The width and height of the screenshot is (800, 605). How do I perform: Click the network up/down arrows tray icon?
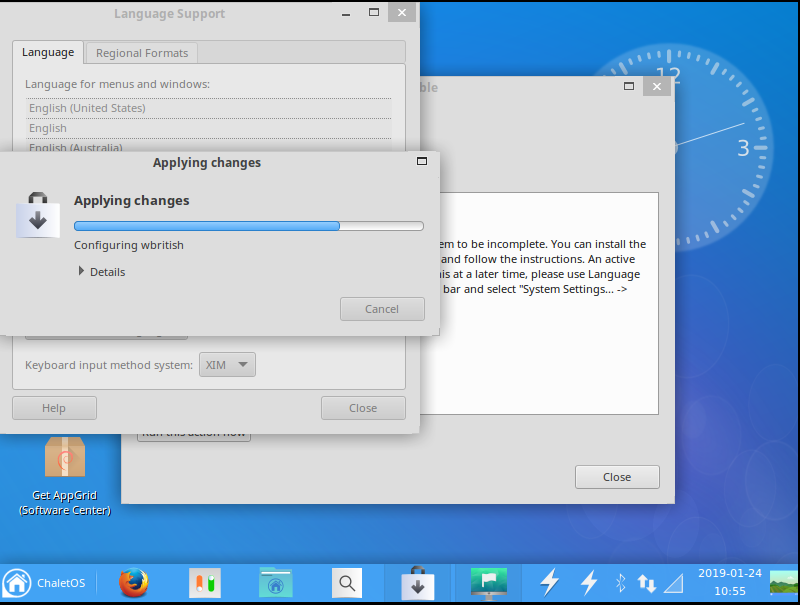click(x=647, y=583)
